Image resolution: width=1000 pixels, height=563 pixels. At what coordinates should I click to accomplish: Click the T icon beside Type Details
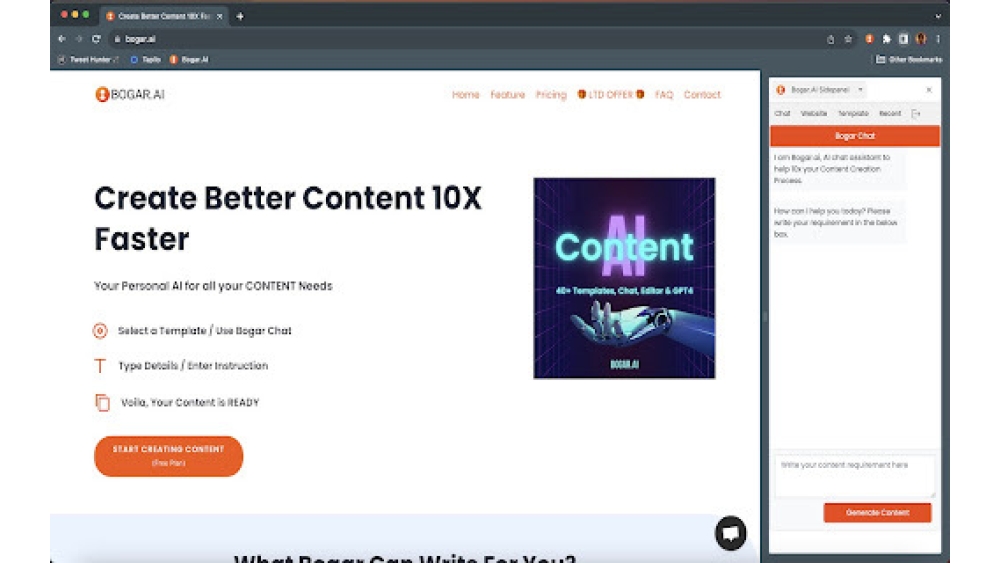tap(100, 366)
